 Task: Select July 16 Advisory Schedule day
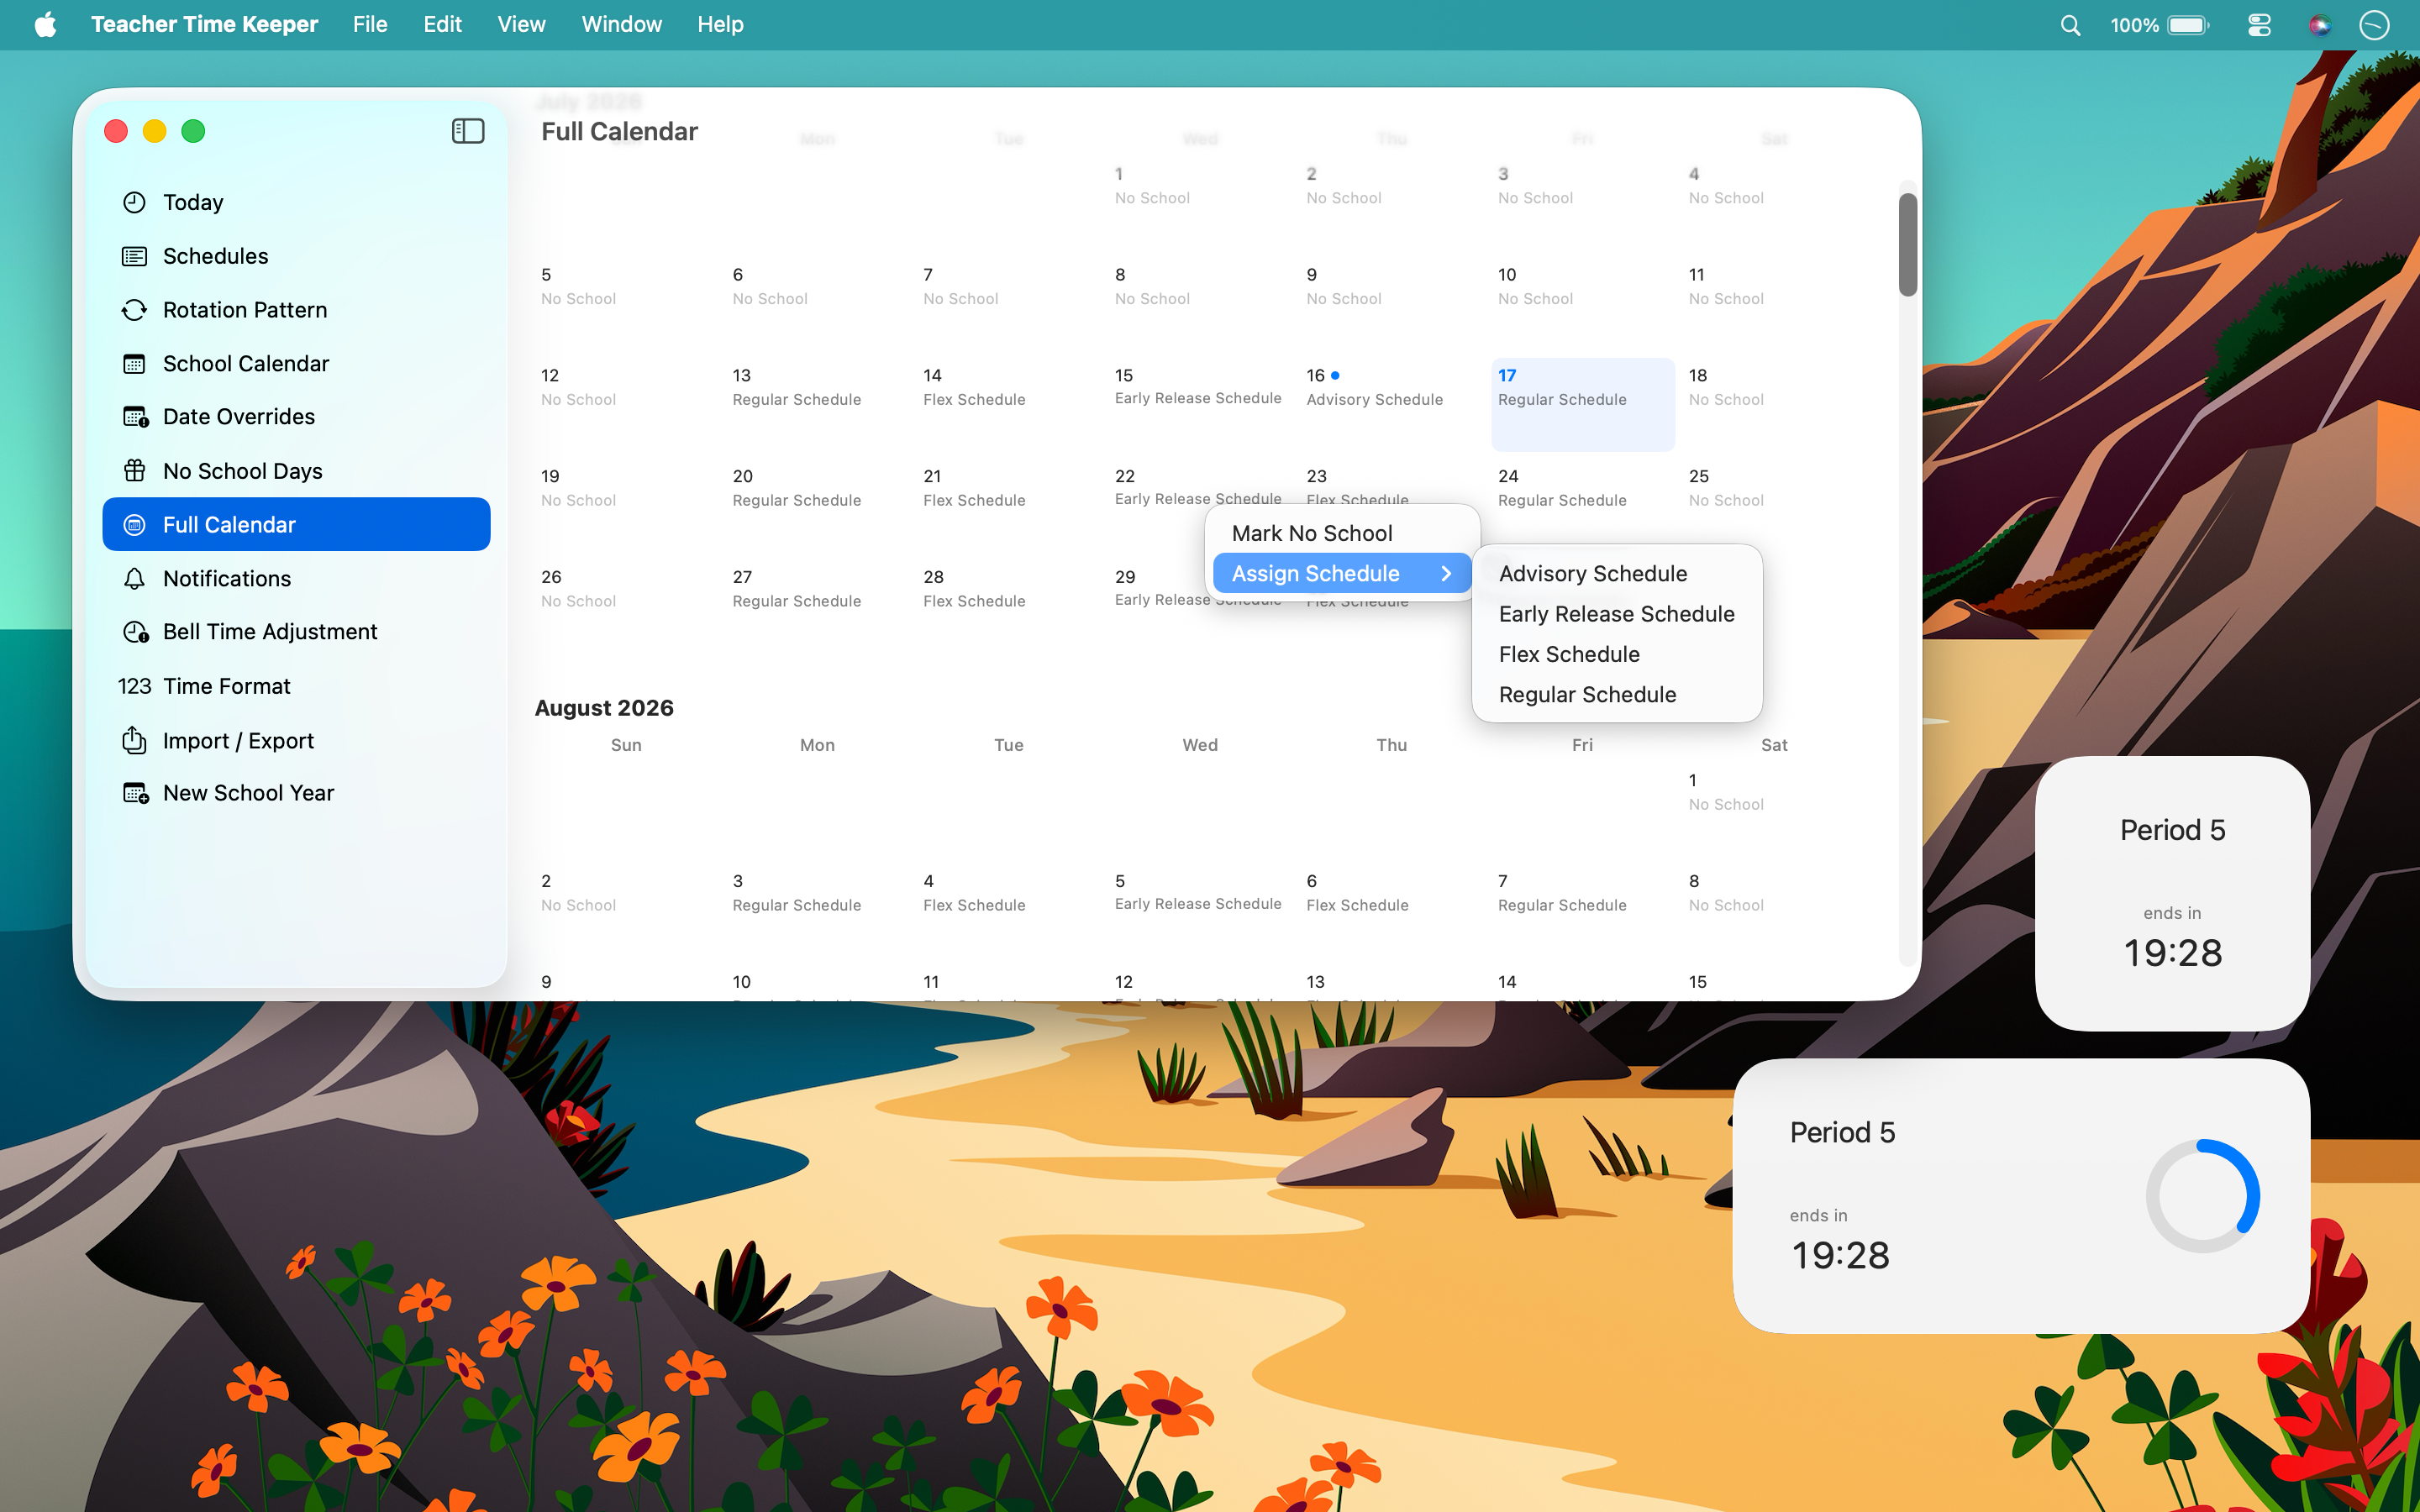pyautogui.click(x=1391, y=404)
